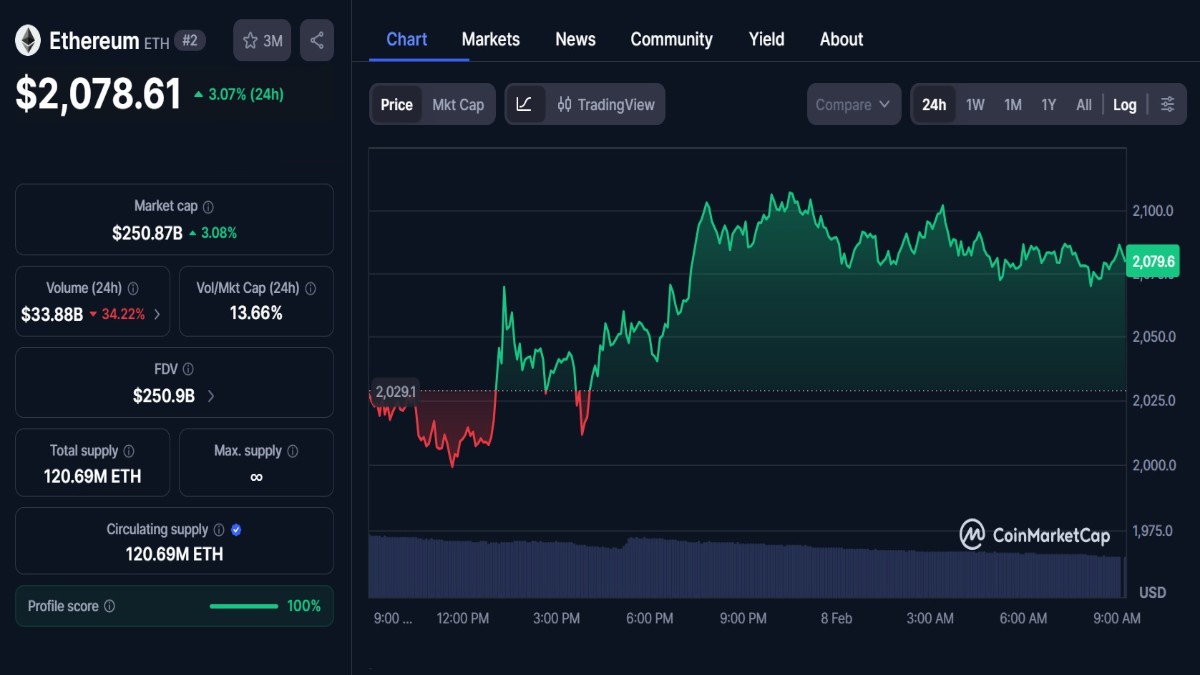Click FDV info icon
This screenshot has width=1200, height=675.
point(188,369)
